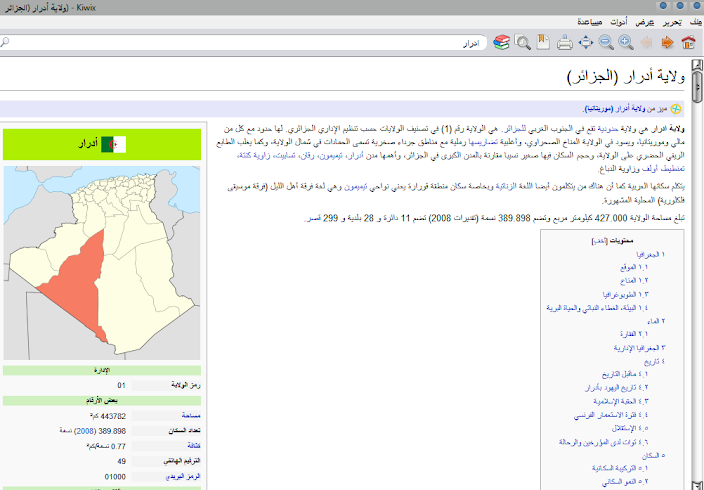Open the library stacked books icon
Screen dimensions: 704x490
500,43
